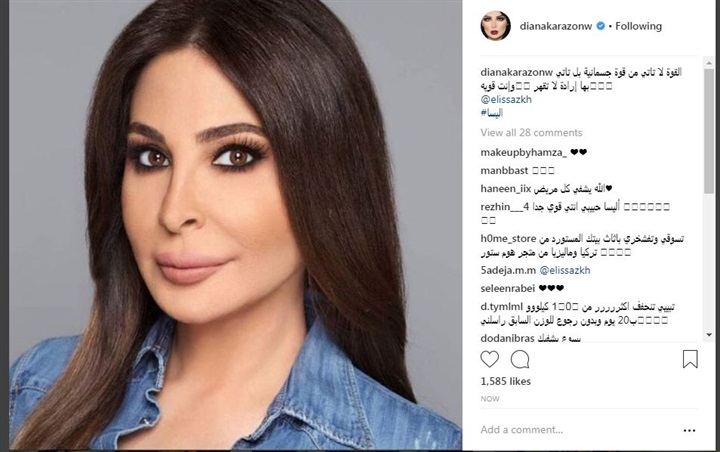This screenshot has height=452, width=720.
Task: Open the three-dot more options menu
Action: click(689, 430)
